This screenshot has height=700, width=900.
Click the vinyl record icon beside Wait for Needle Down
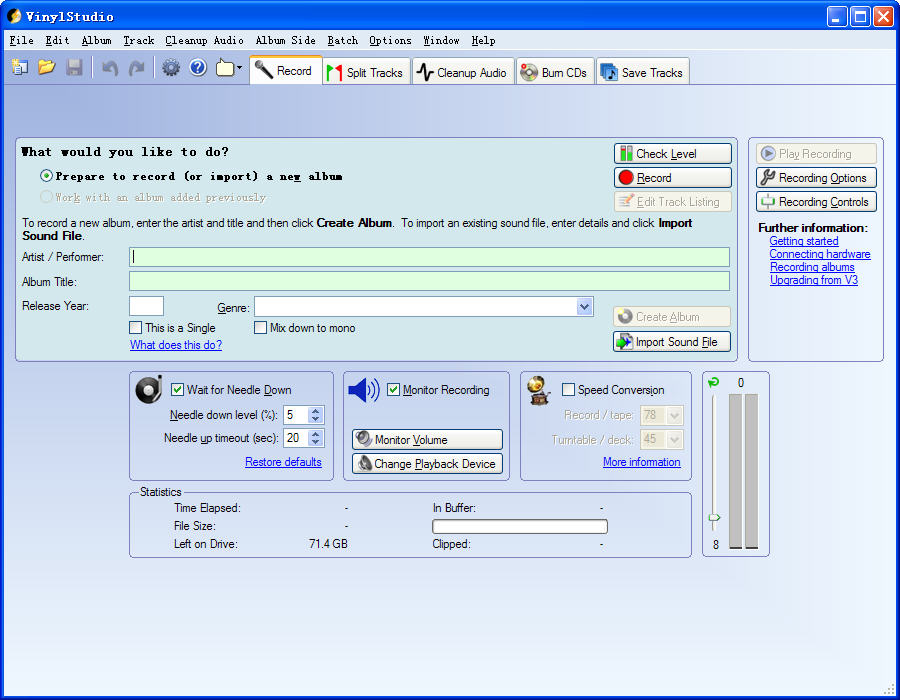pyautogui.click(x=149, y=390)
